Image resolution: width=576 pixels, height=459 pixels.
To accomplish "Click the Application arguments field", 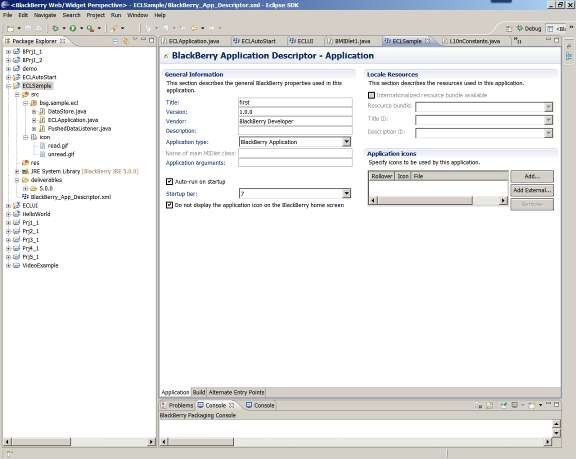I will (295, 163).
